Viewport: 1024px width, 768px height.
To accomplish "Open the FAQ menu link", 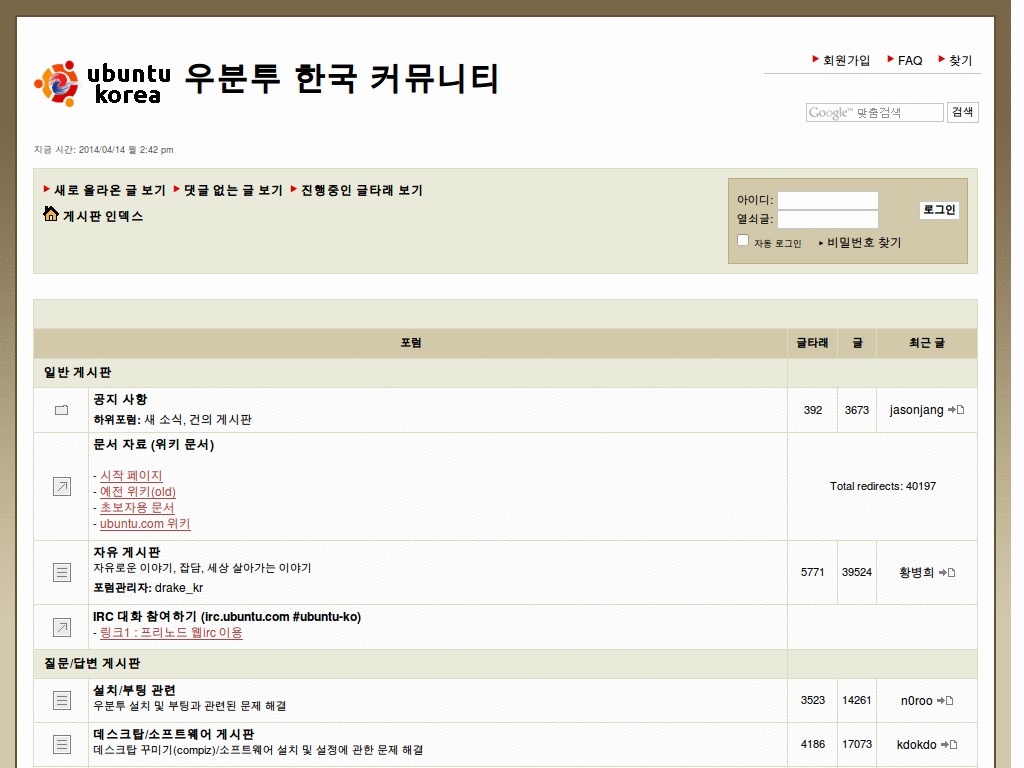I will pos(910,61).
